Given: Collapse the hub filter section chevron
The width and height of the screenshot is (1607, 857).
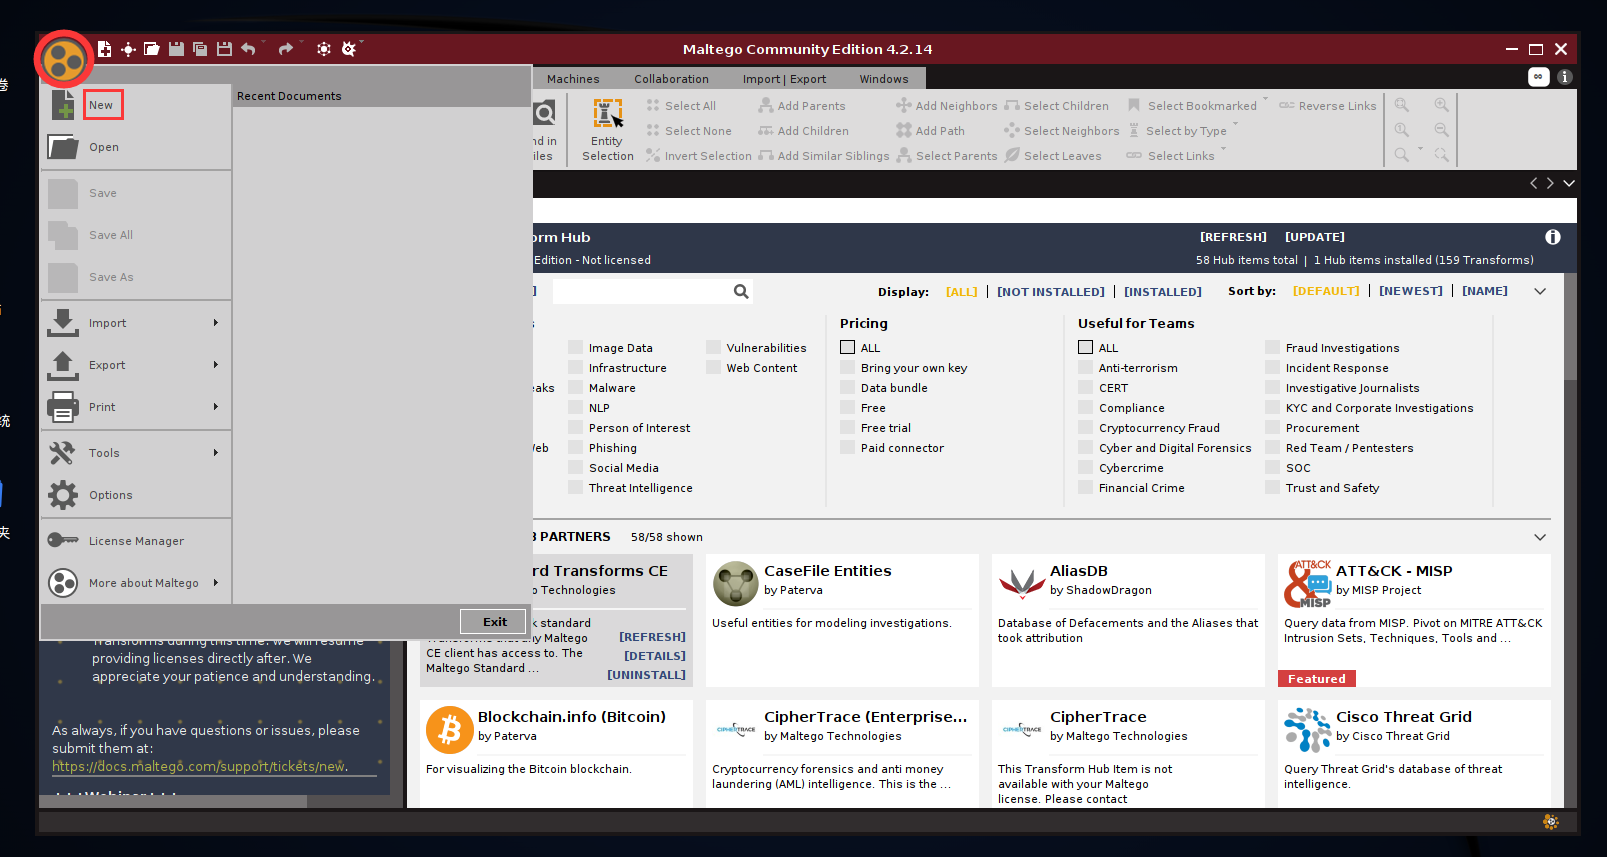Looking at the screenshot, I should tap(1540, 291).
